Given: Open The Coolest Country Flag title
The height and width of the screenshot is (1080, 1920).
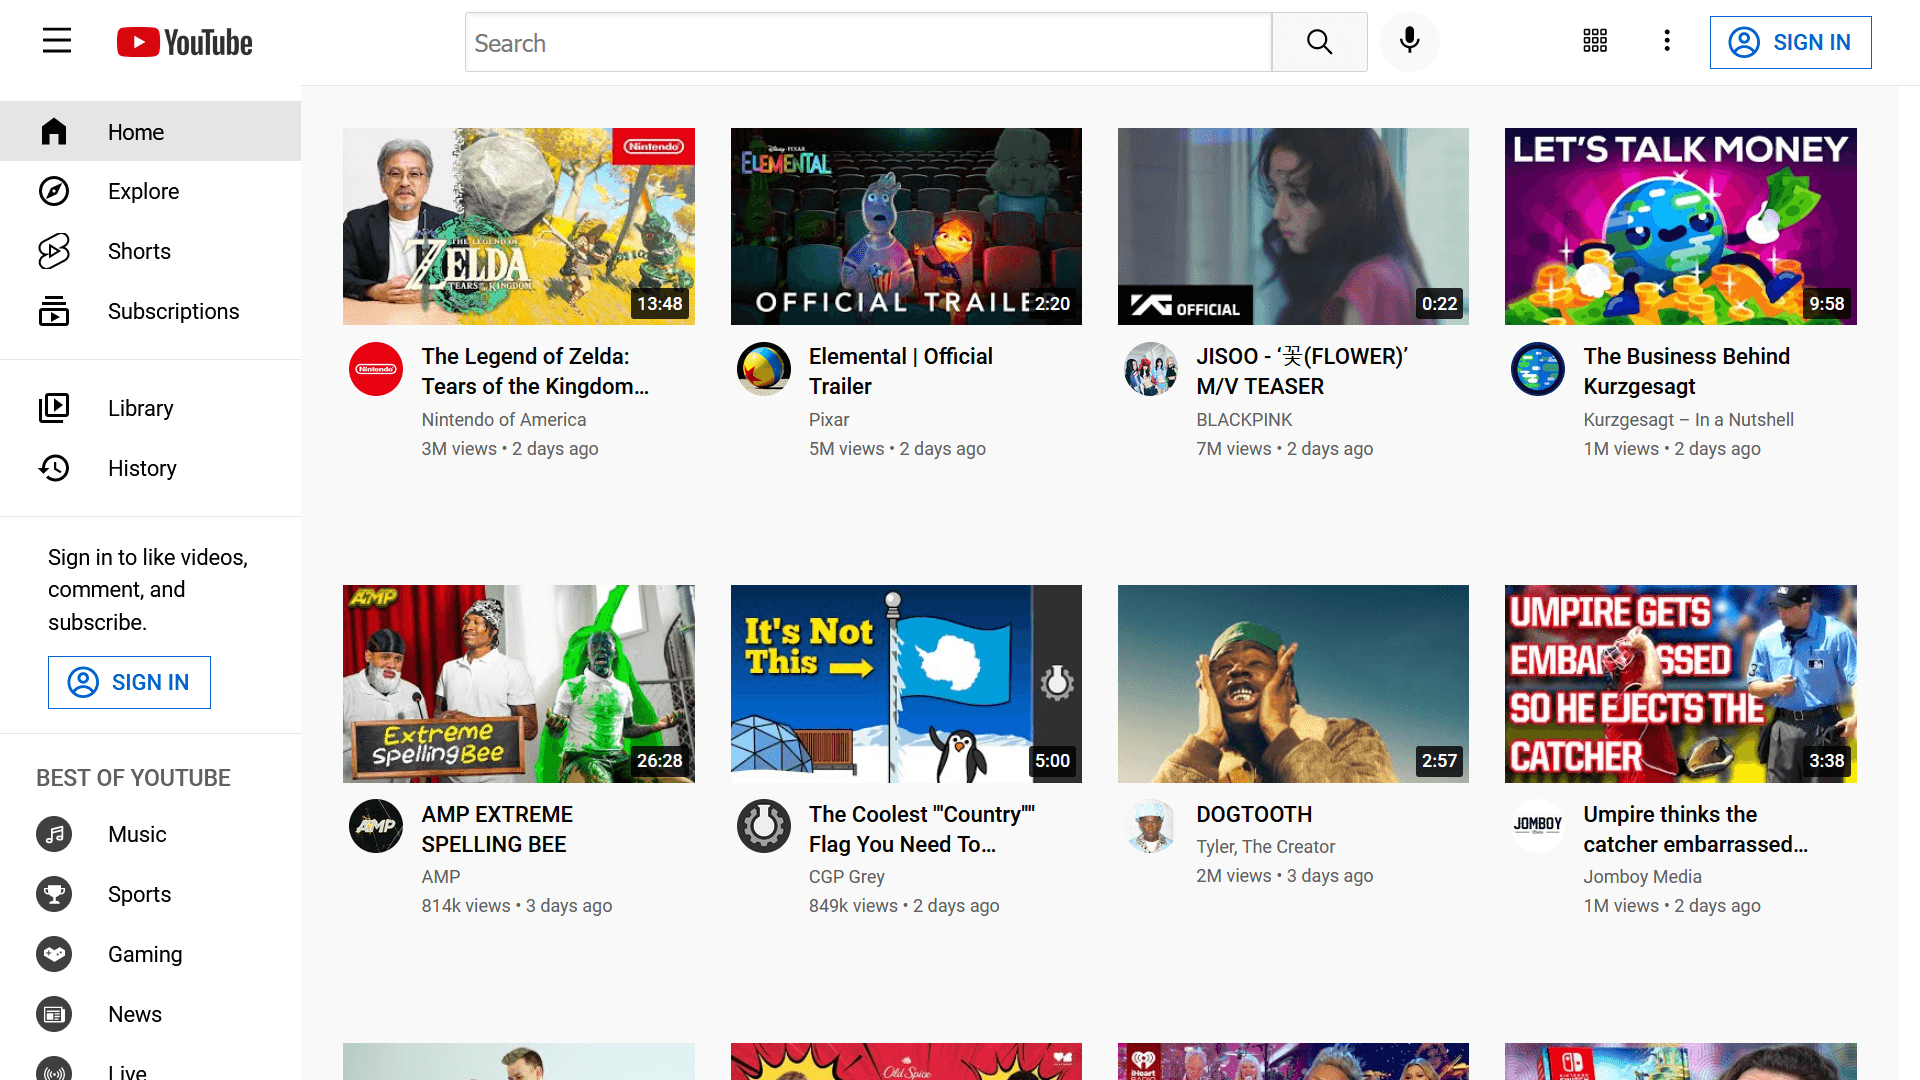Looking at the screenshot, I should 921,829.
